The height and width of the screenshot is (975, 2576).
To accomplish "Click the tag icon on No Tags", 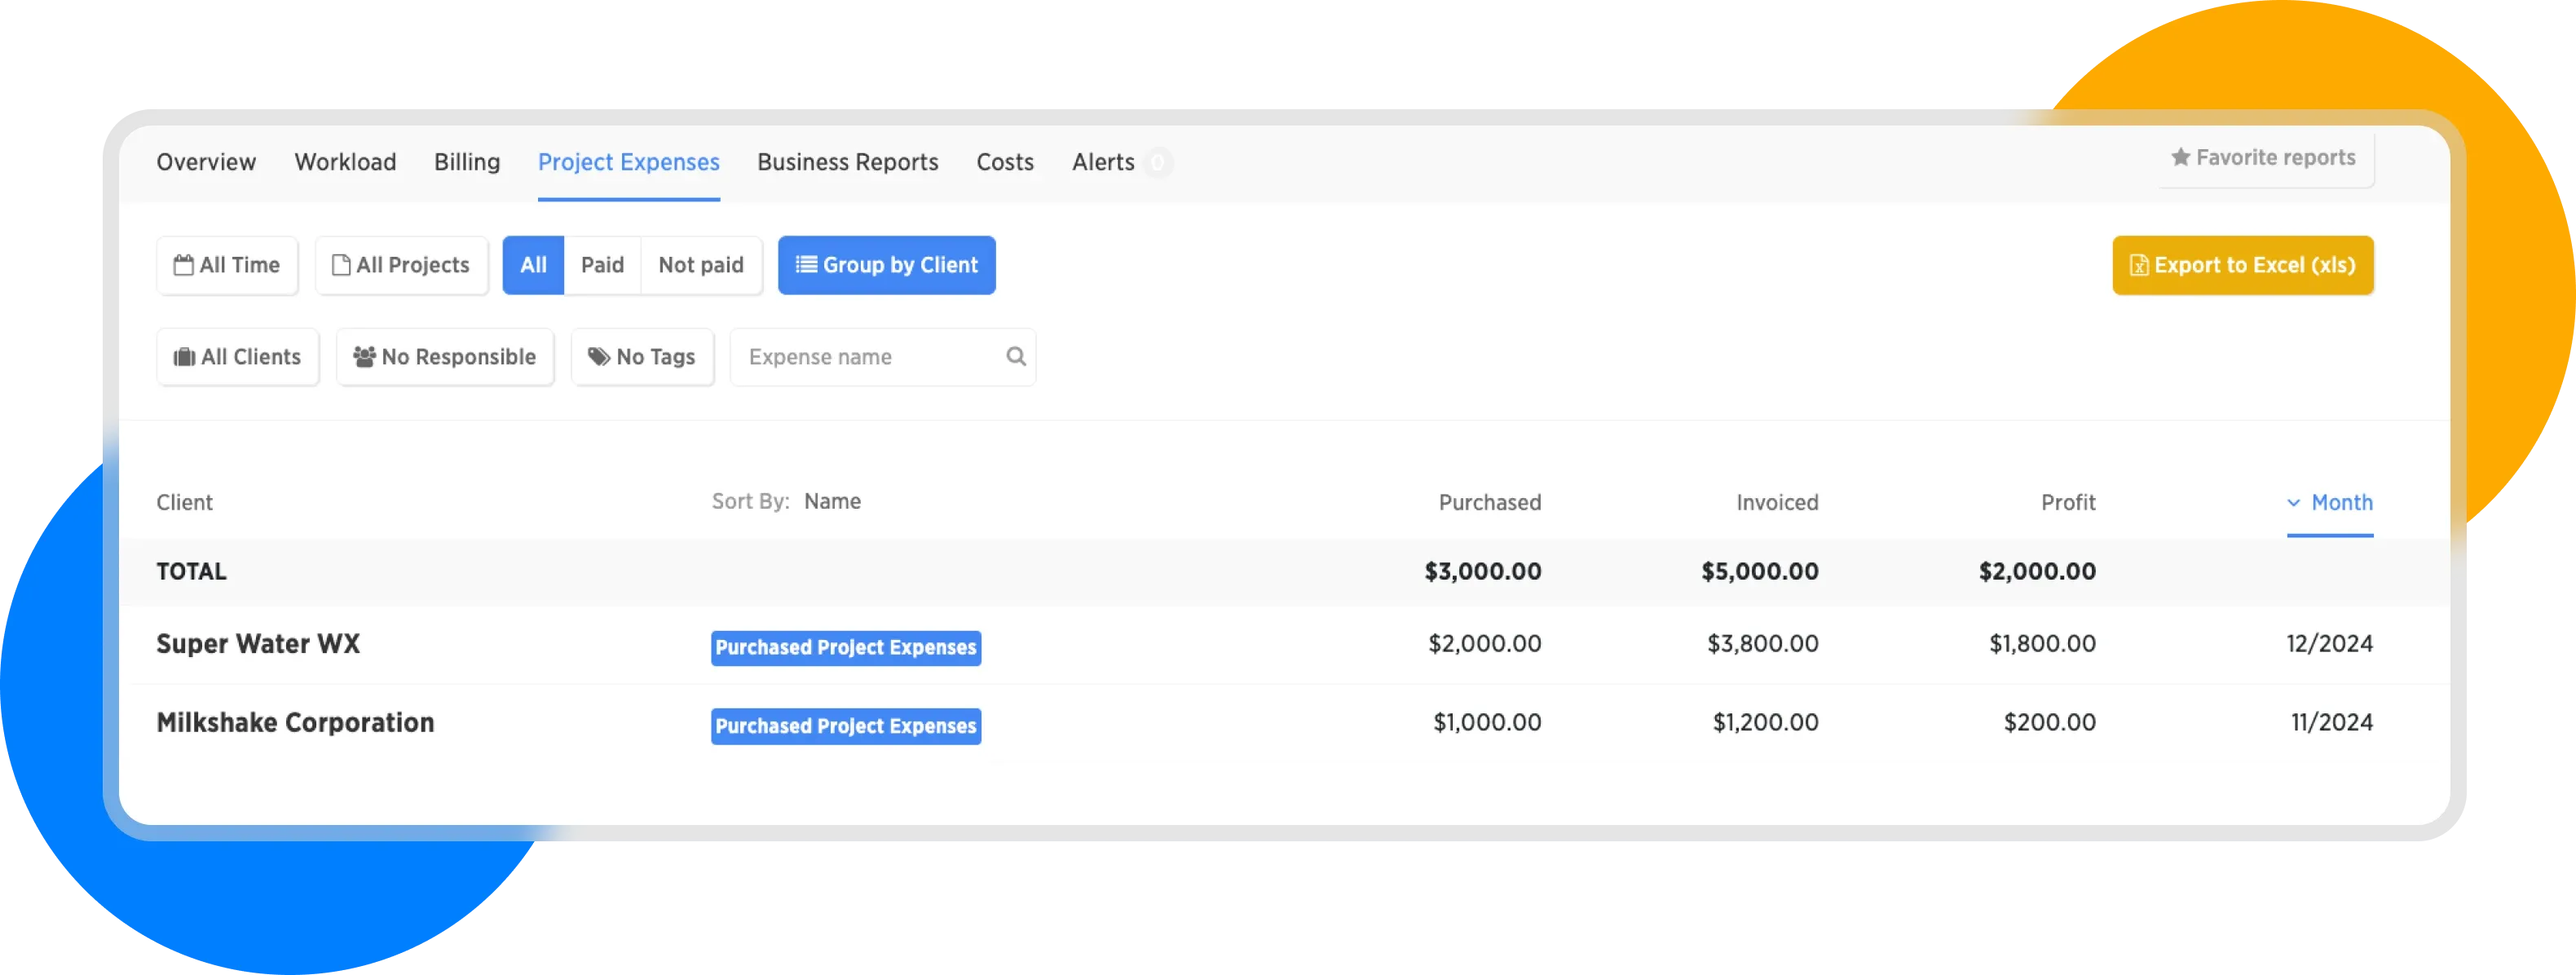I will pyautogui.click(x=598, y=357).
